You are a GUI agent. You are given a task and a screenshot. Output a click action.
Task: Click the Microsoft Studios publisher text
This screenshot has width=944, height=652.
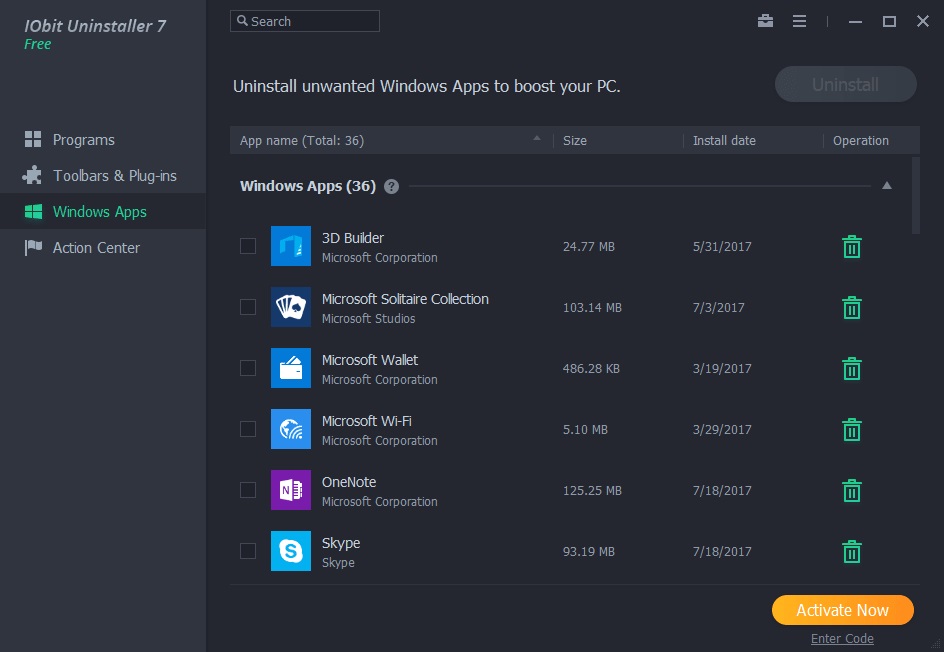pyautogui.click(x=368, y=318)
